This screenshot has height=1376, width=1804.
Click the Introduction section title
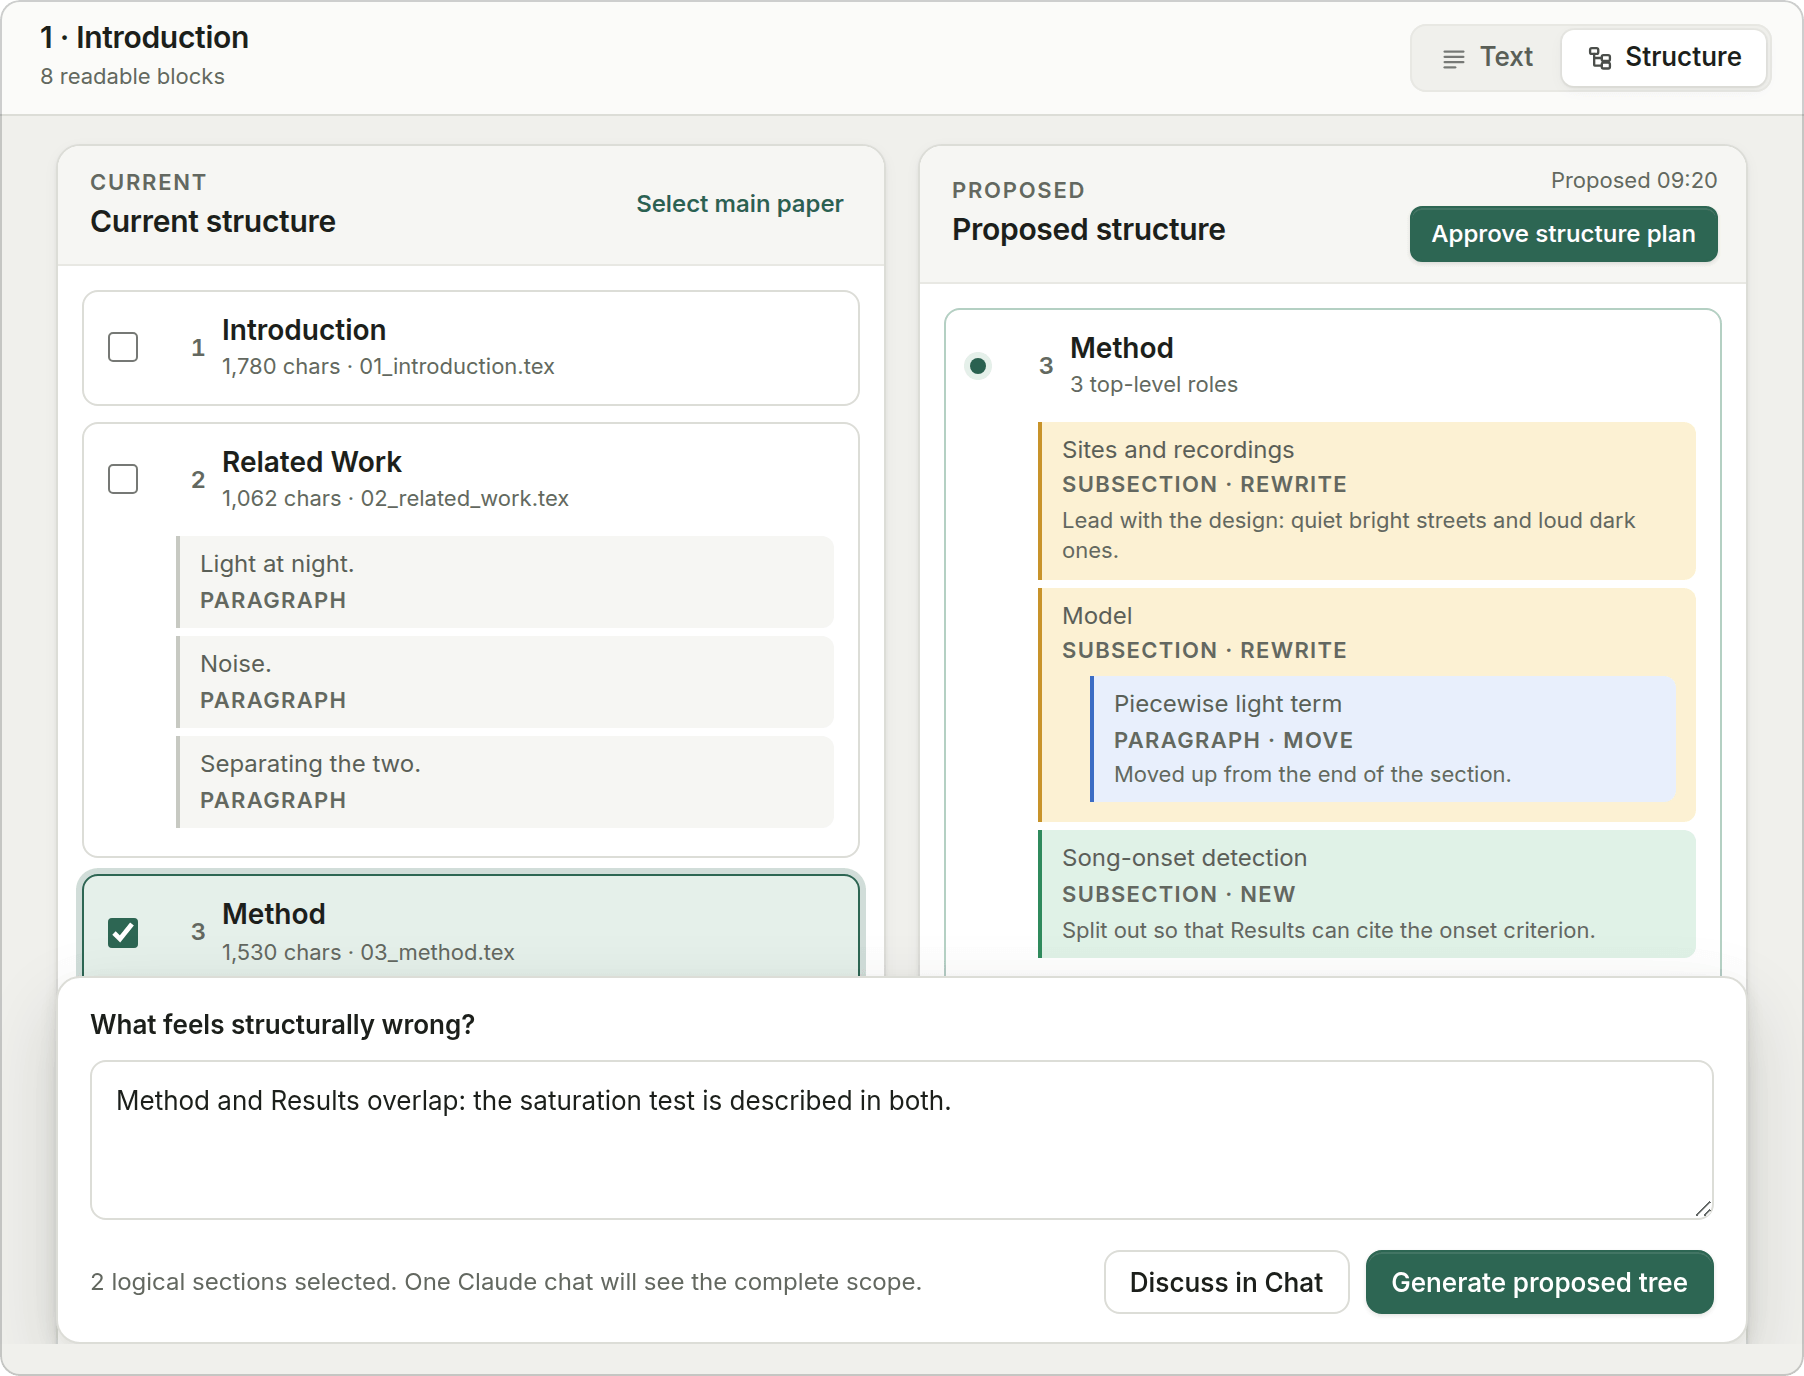pyautogui.click(x=304, y=330)
